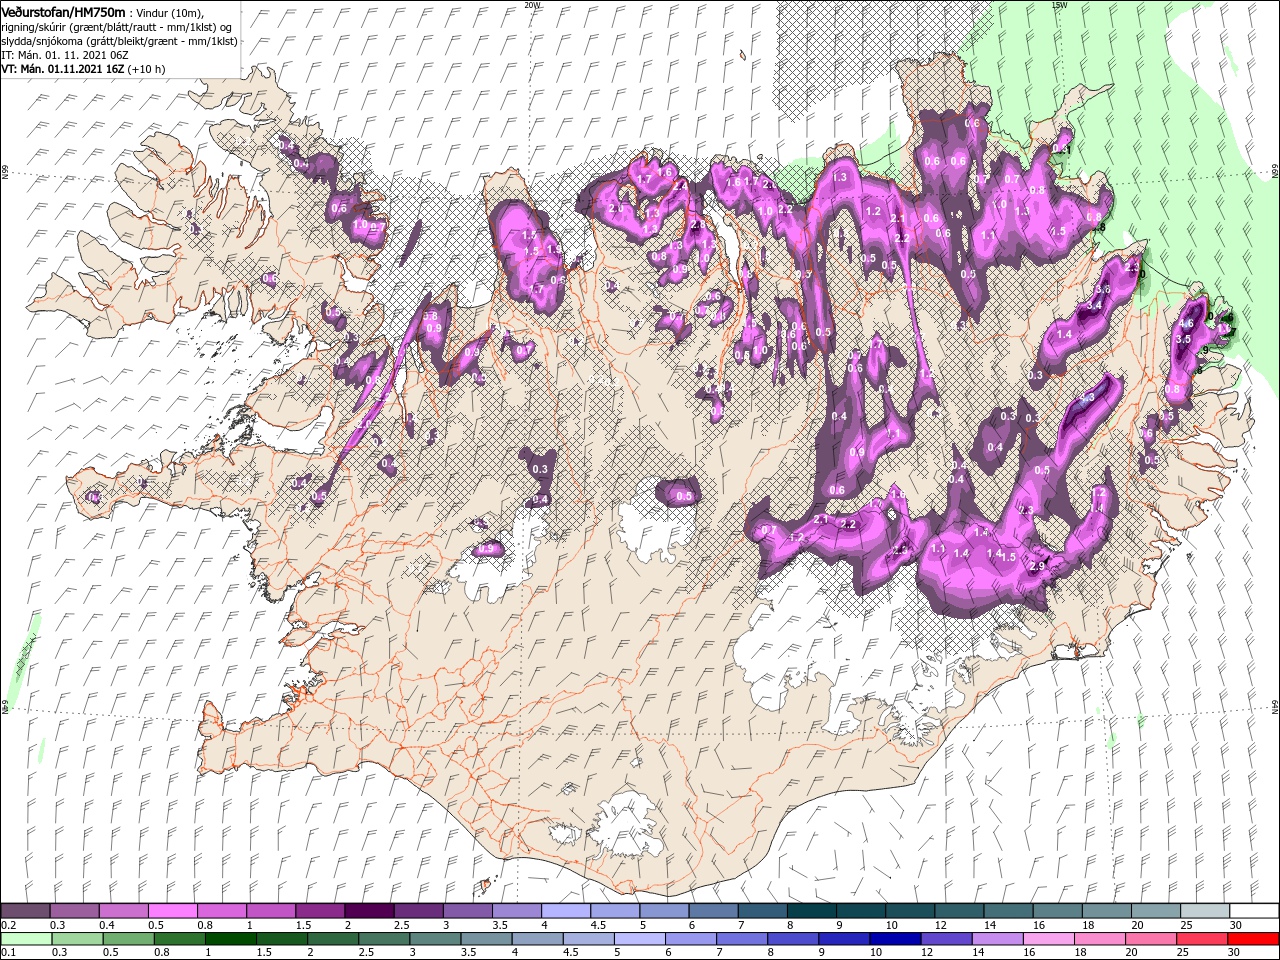Select the rain legend 6 periwinkle swatch
The image size is (1280, 960).
click(x=691, y=938)
